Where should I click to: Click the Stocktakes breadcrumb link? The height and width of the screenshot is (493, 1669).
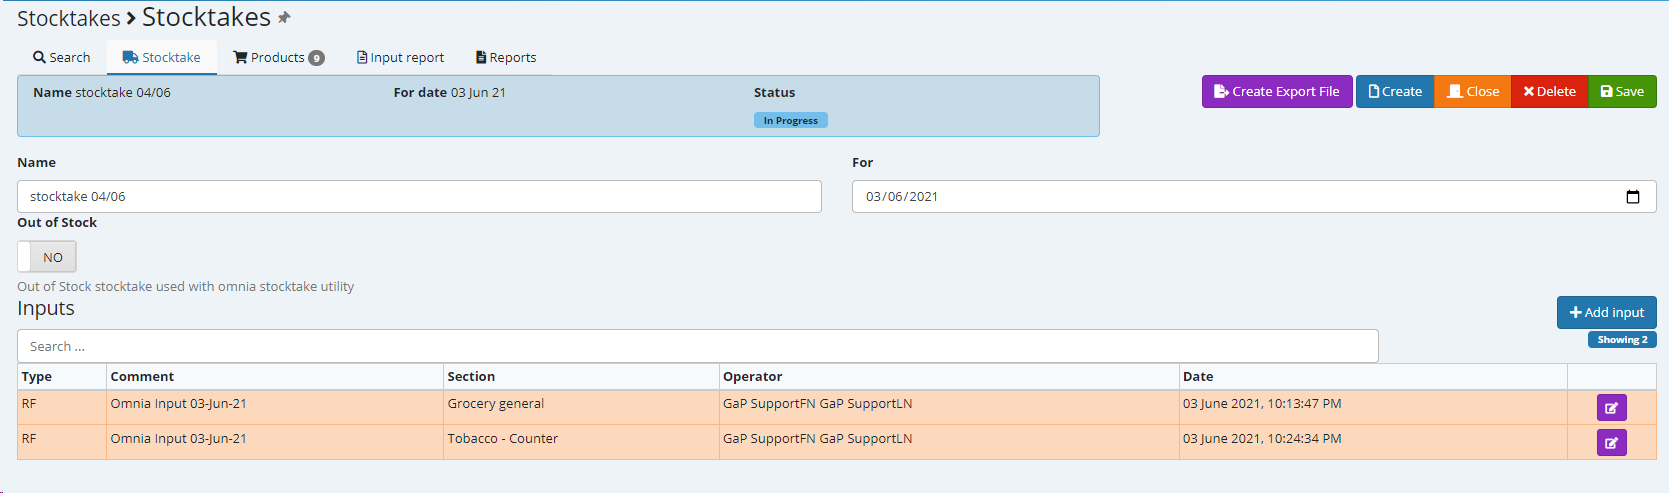pyautogui.click(x=68, y=19)
